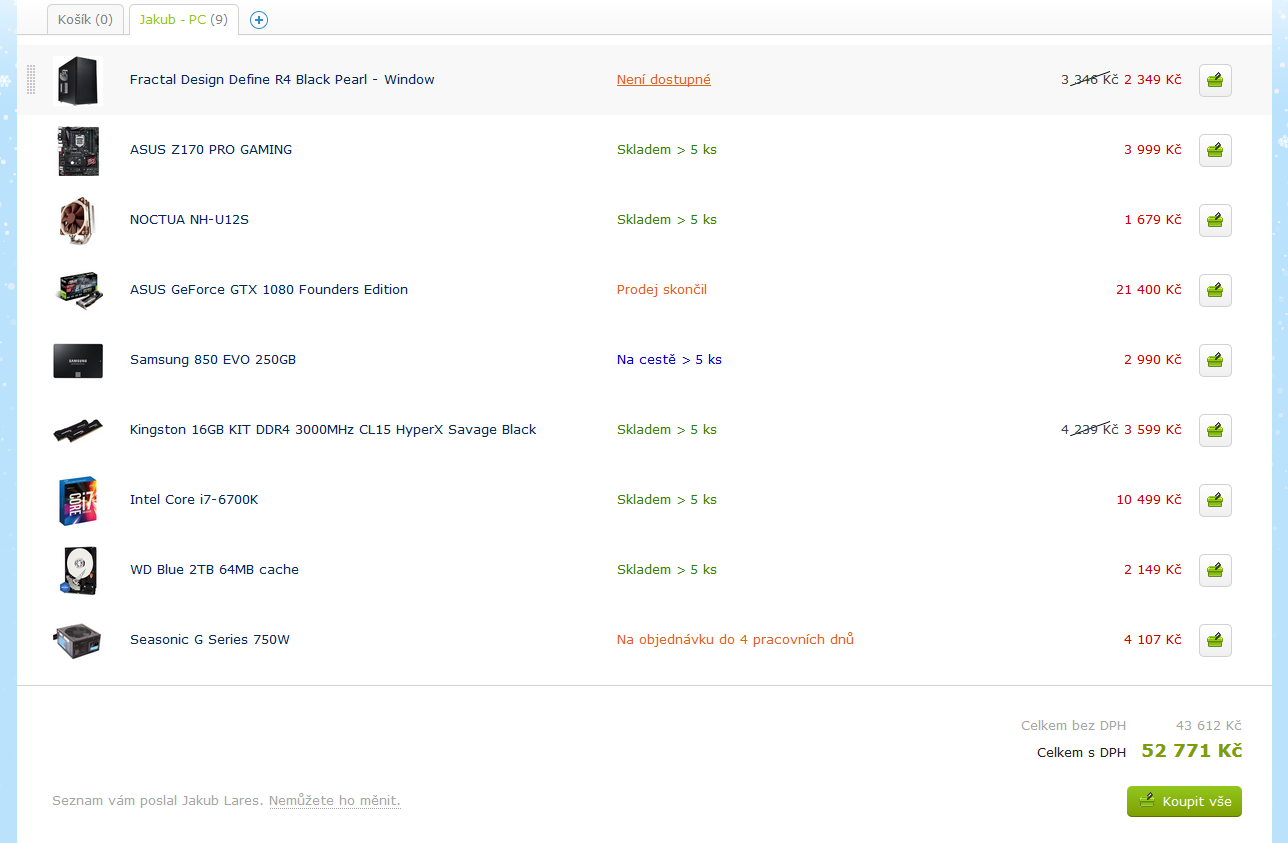Add Seasonic G Series 750W to cart
This screenshot has height=843, width=1288.
(1215, 640)
